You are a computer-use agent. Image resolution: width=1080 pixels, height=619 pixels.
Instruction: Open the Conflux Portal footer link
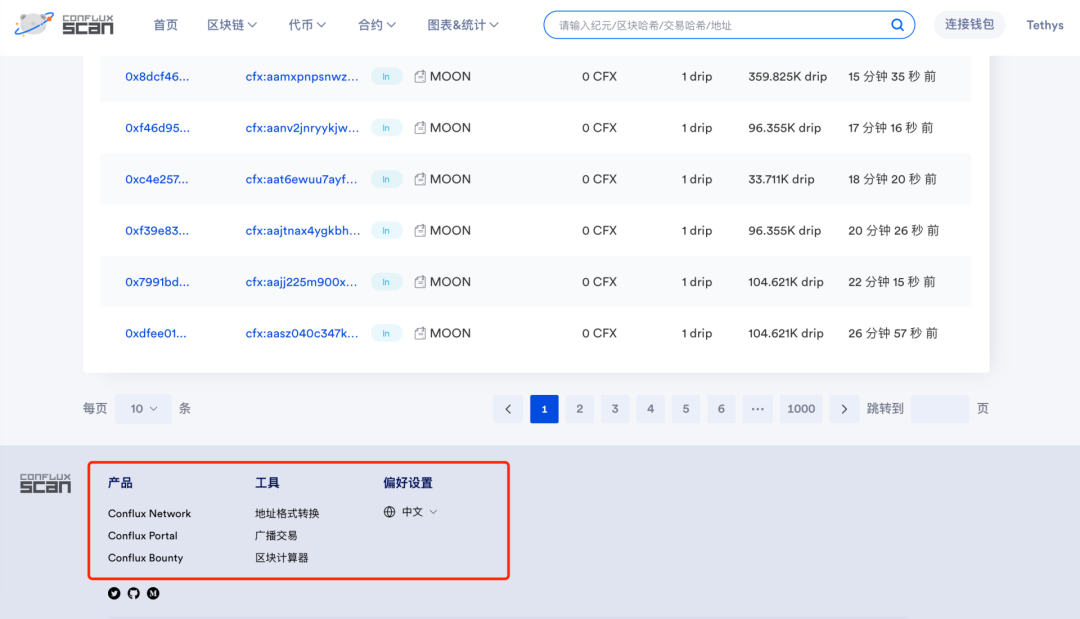click(143, 536)
